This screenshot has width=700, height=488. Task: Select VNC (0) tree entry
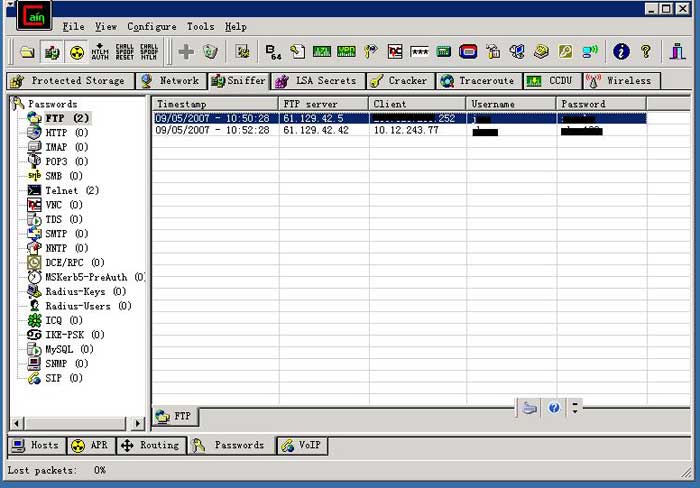(x=64, y=204)
